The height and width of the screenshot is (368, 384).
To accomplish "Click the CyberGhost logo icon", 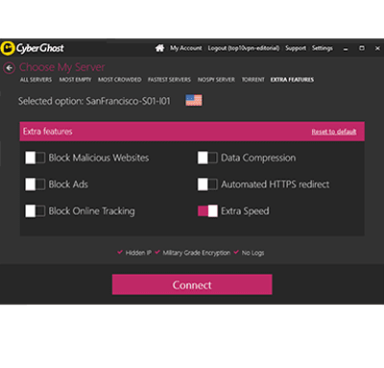I will click(7, 48).
